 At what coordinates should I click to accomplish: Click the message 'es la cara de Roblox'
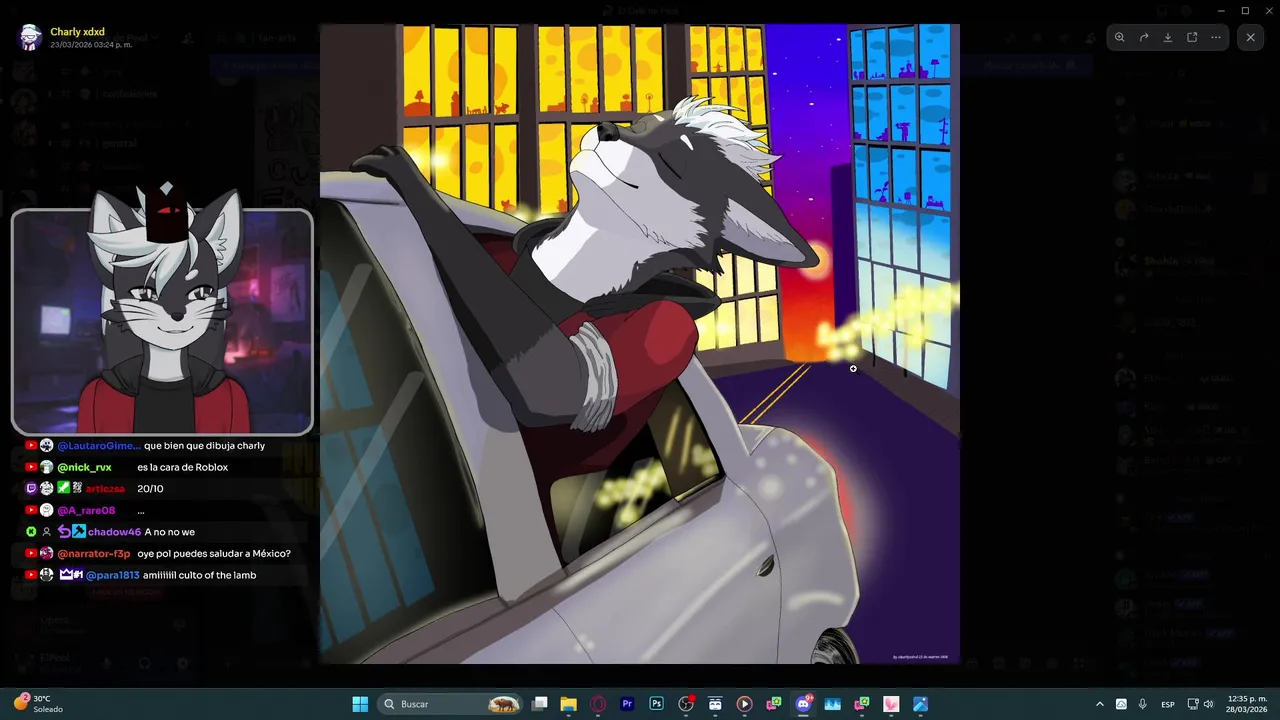click(182, 467)
